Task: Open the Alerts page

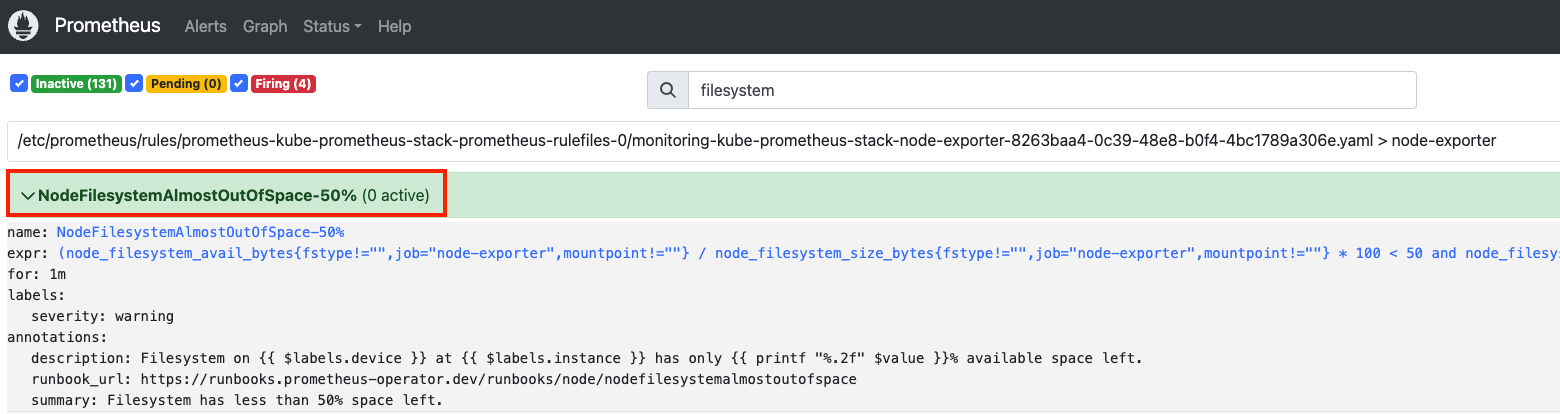Action: (206, 26)
